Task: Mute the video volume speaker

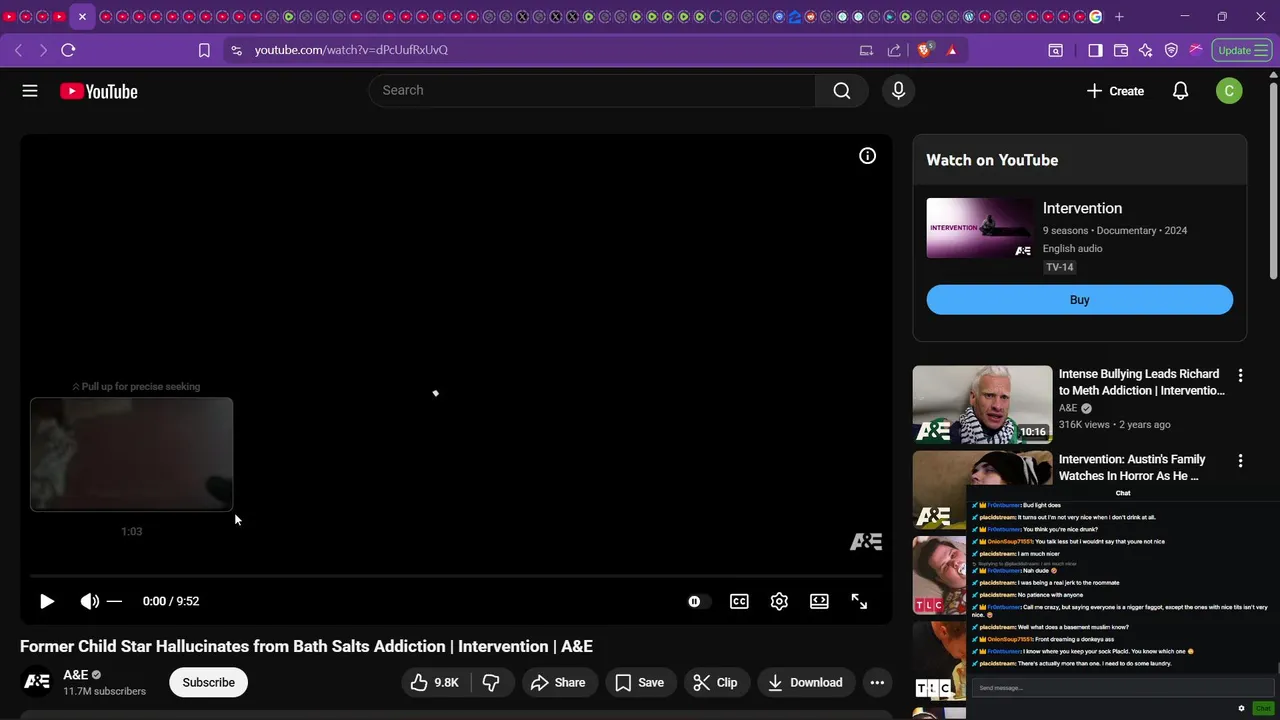Action: pyautogui.click(x=90, y=601)
